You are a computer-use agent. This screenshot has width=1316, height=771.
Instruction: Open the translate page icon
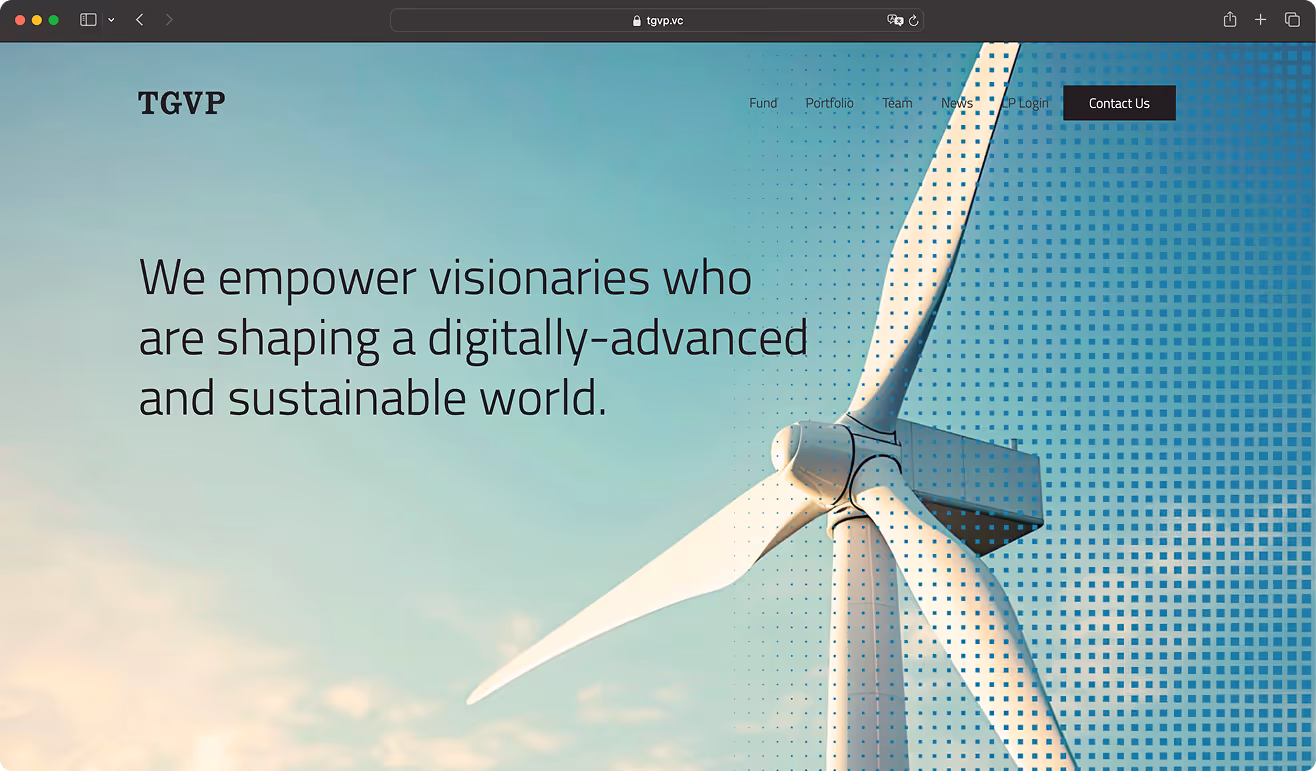pyautogui.click(x=895, y=20)
